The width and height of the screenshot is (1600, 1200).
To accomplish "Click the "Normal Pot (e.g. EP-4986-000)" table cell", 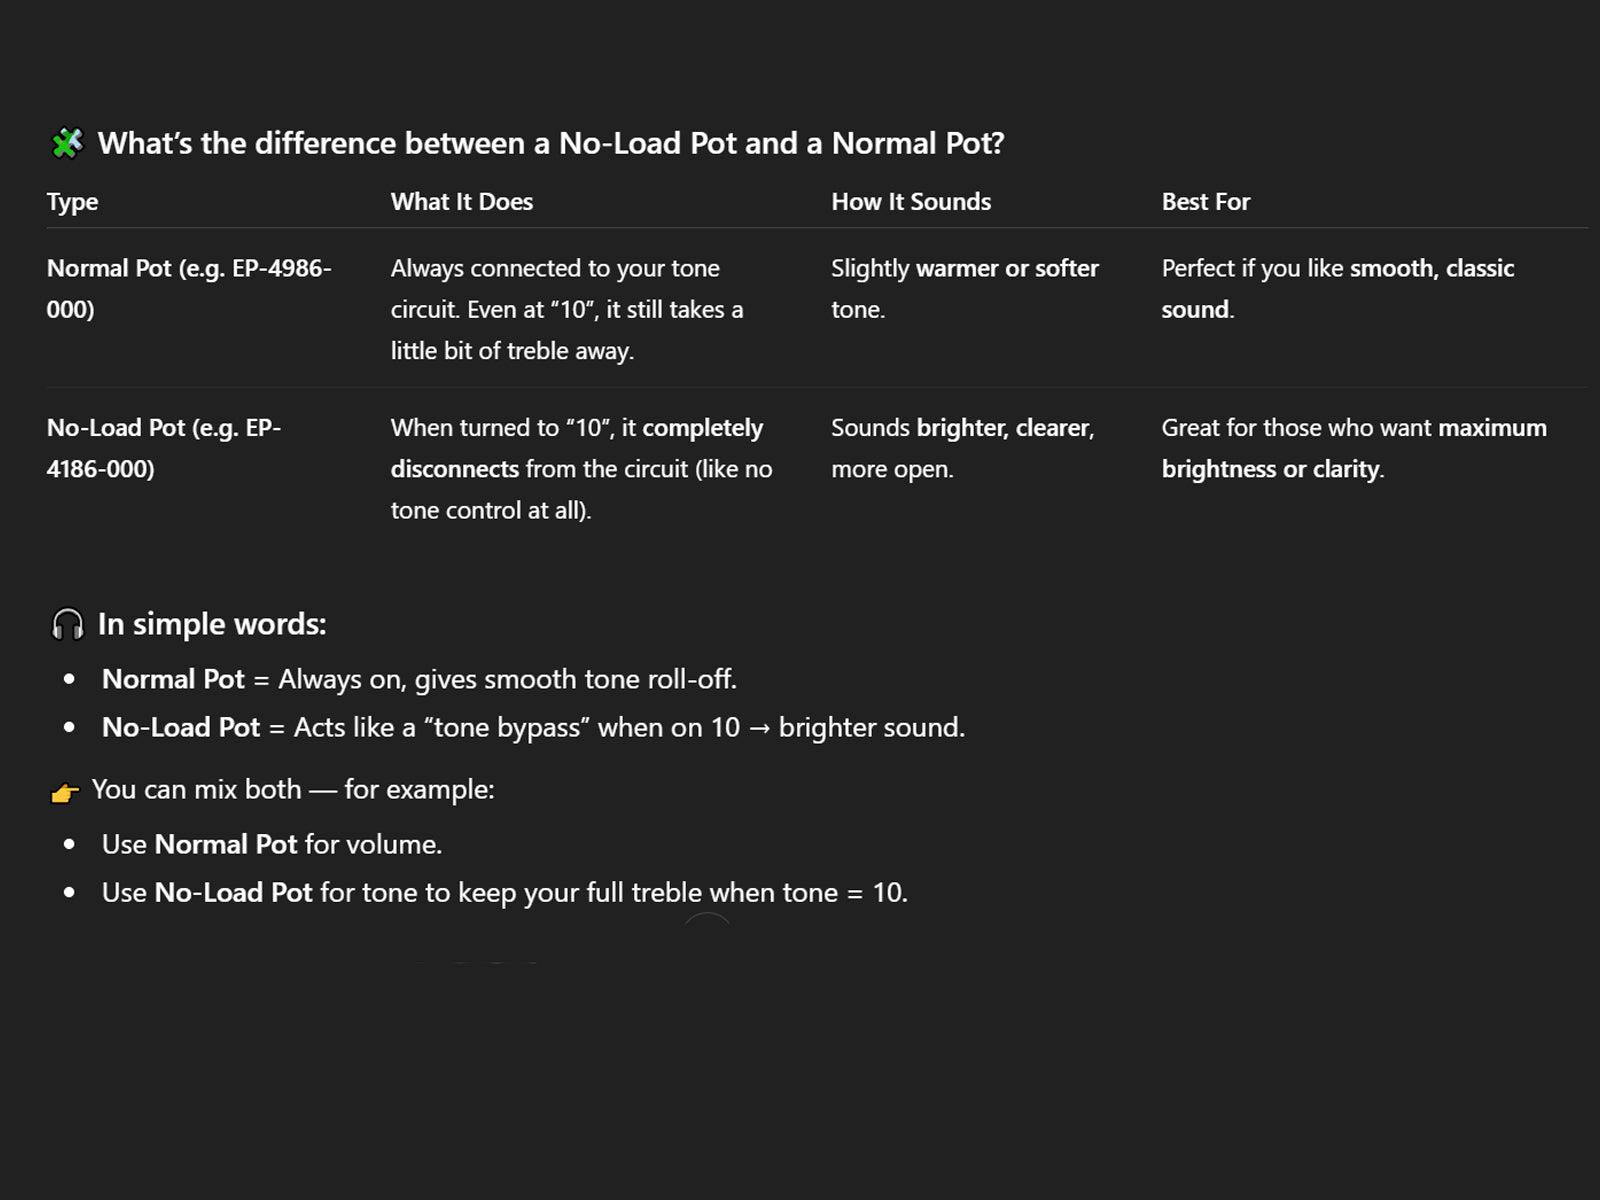I will [x=188, y=288].
